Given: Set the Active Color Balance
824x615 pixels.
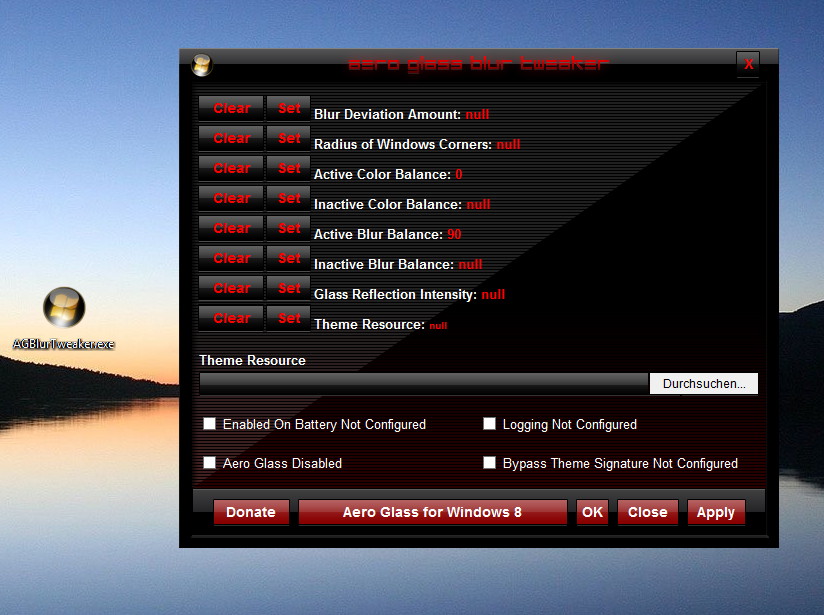Looking at the screenshot, I should pos(289,168).
